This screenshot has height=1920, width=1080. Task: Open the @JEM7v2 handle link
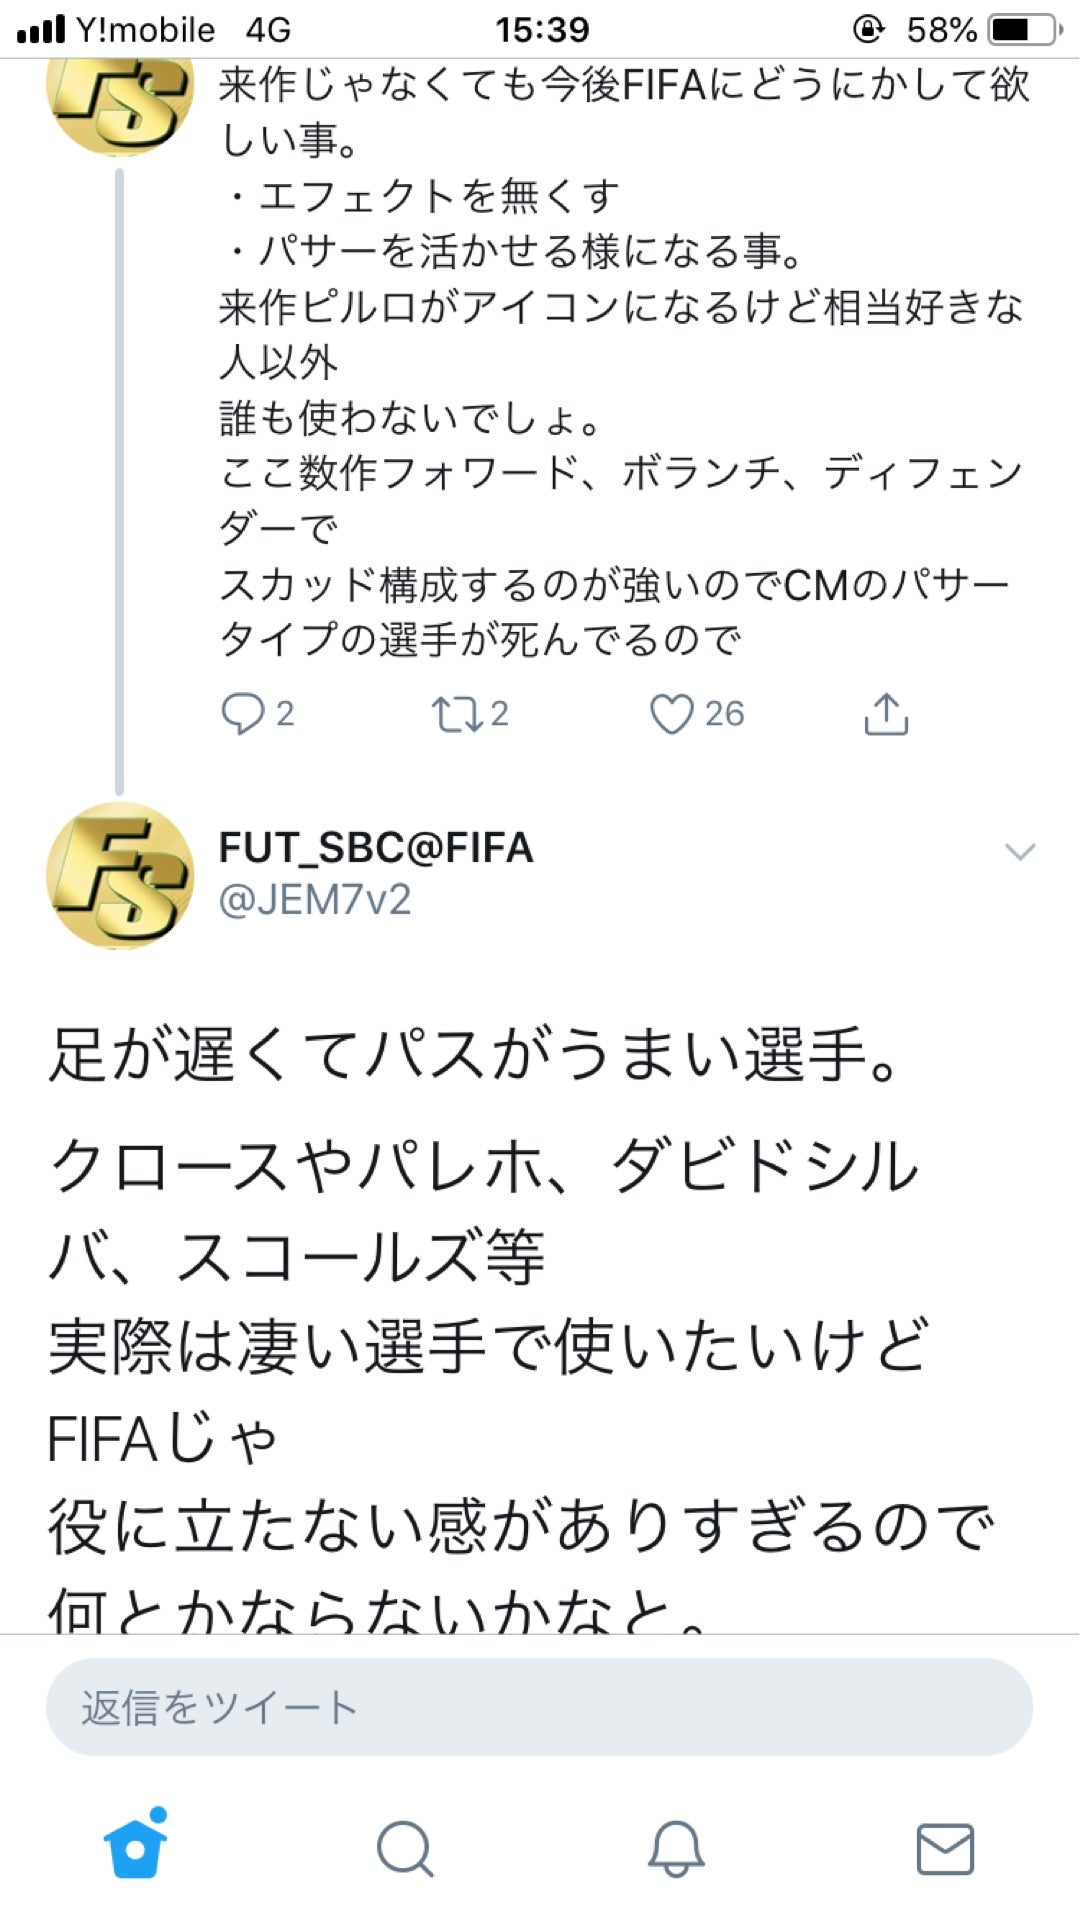[x=317, y=901]
